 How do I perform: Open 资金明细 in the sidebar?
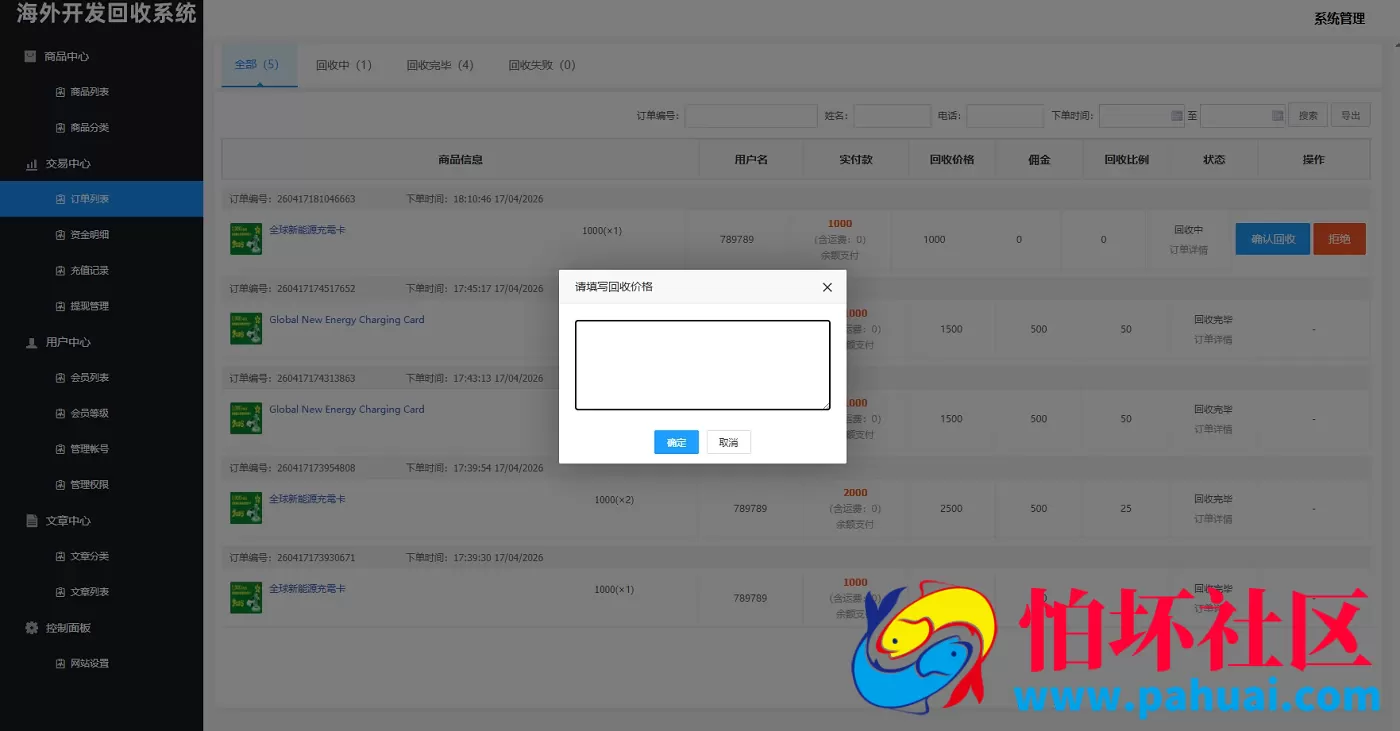(89, 235)
